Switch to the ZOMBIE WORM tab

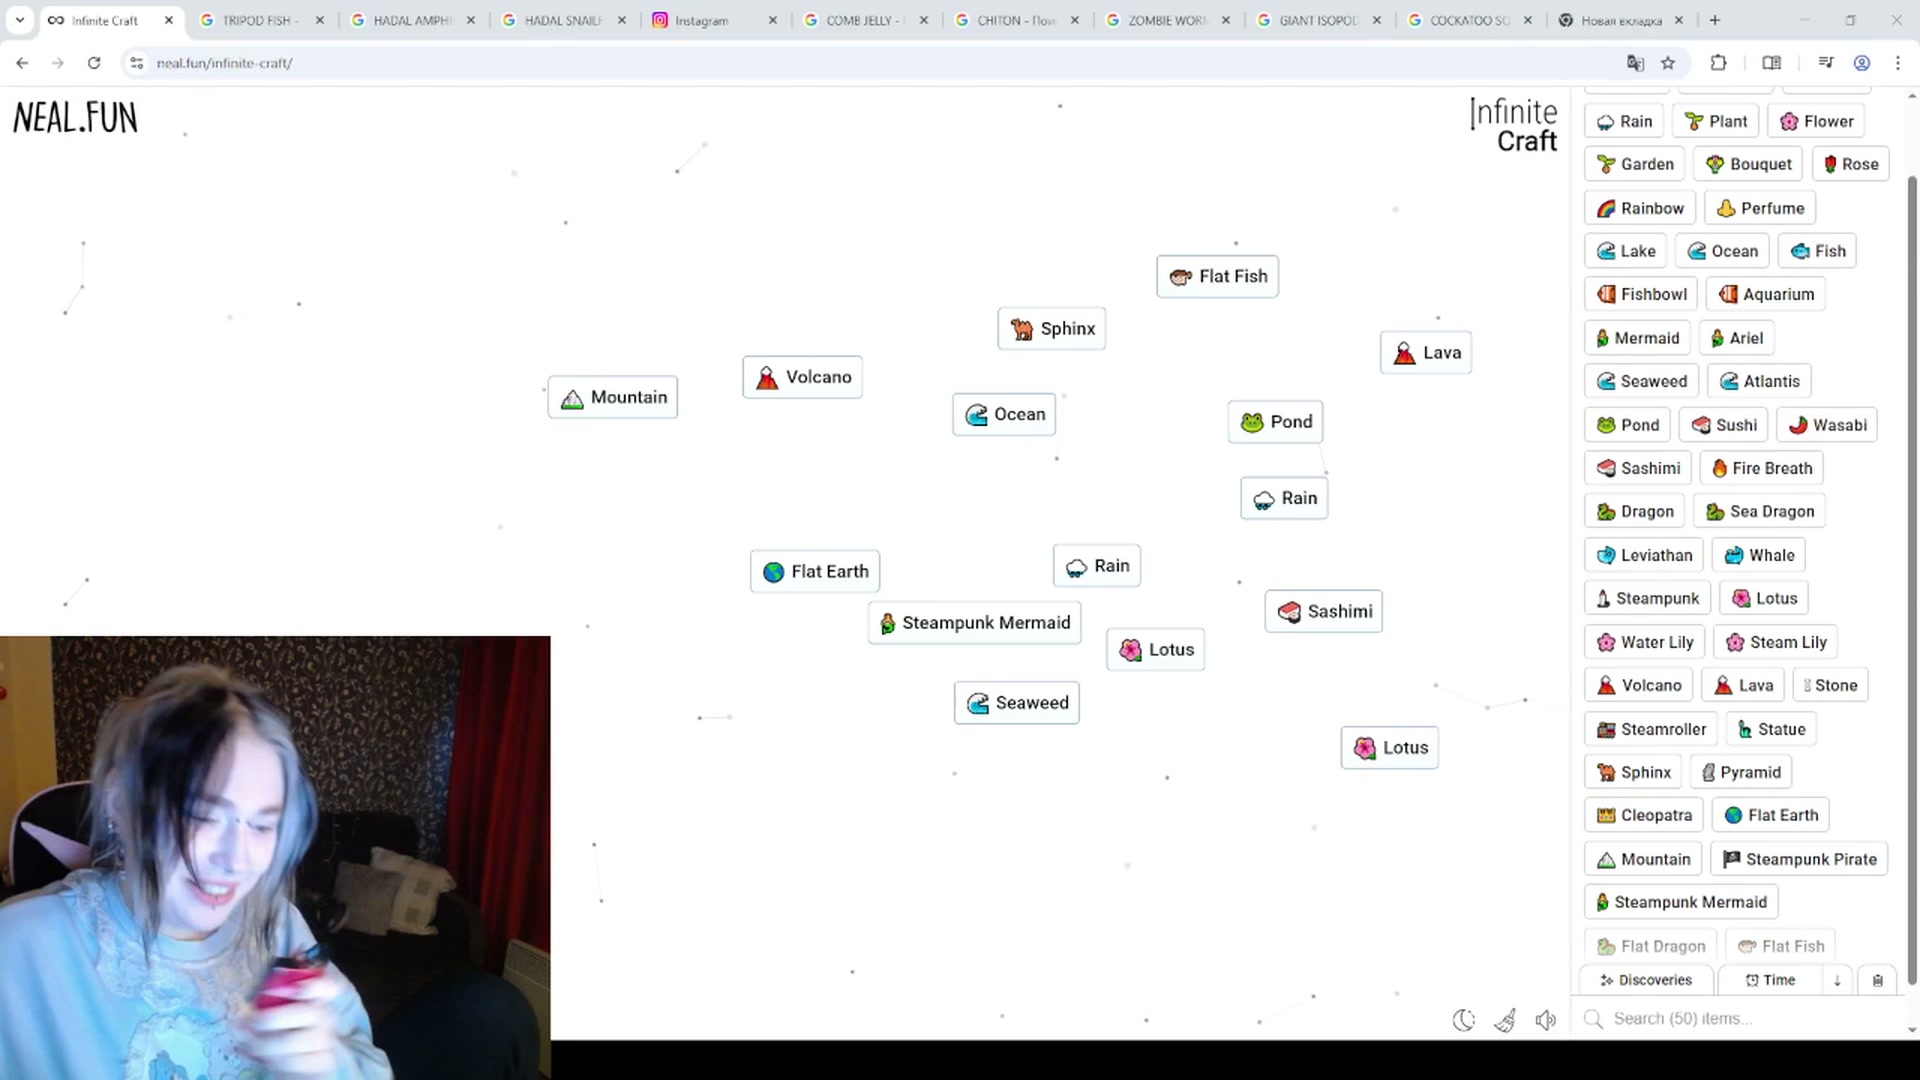[x=1168, y=20]
